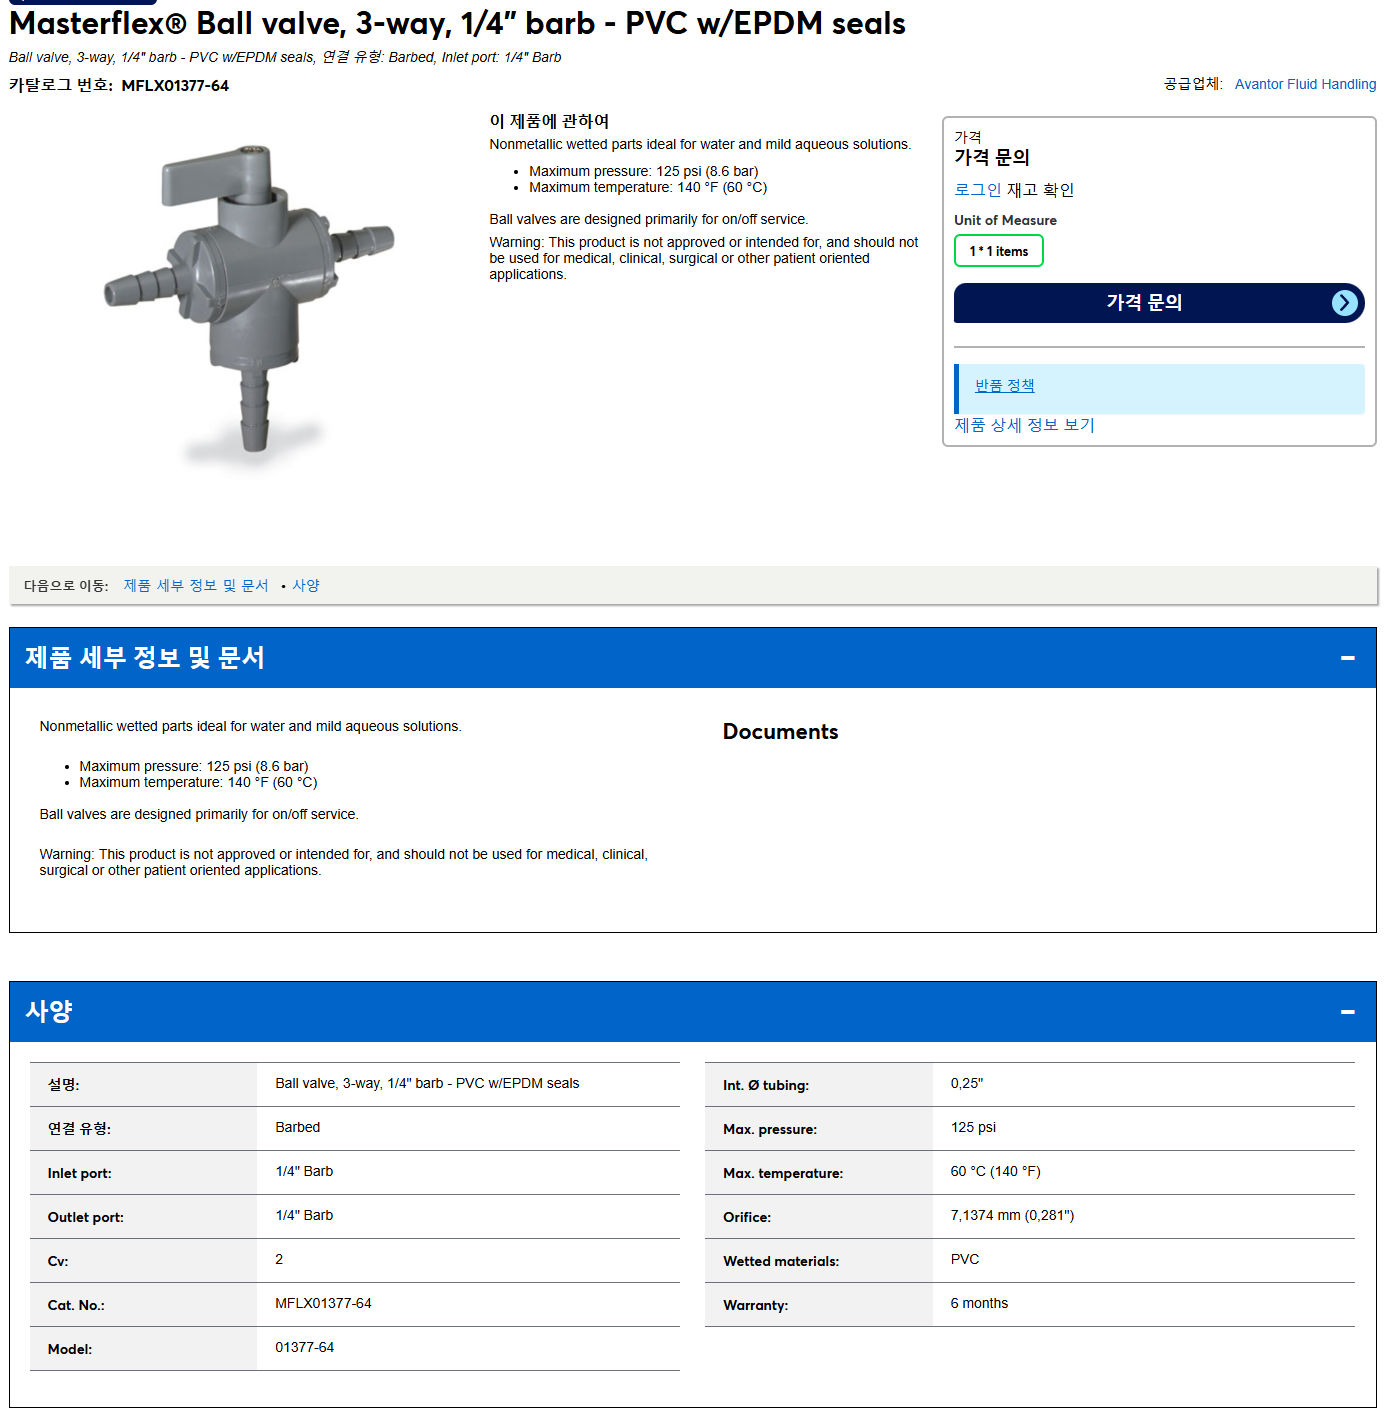Click the Model value 01377-64

tap(305, 1348)
